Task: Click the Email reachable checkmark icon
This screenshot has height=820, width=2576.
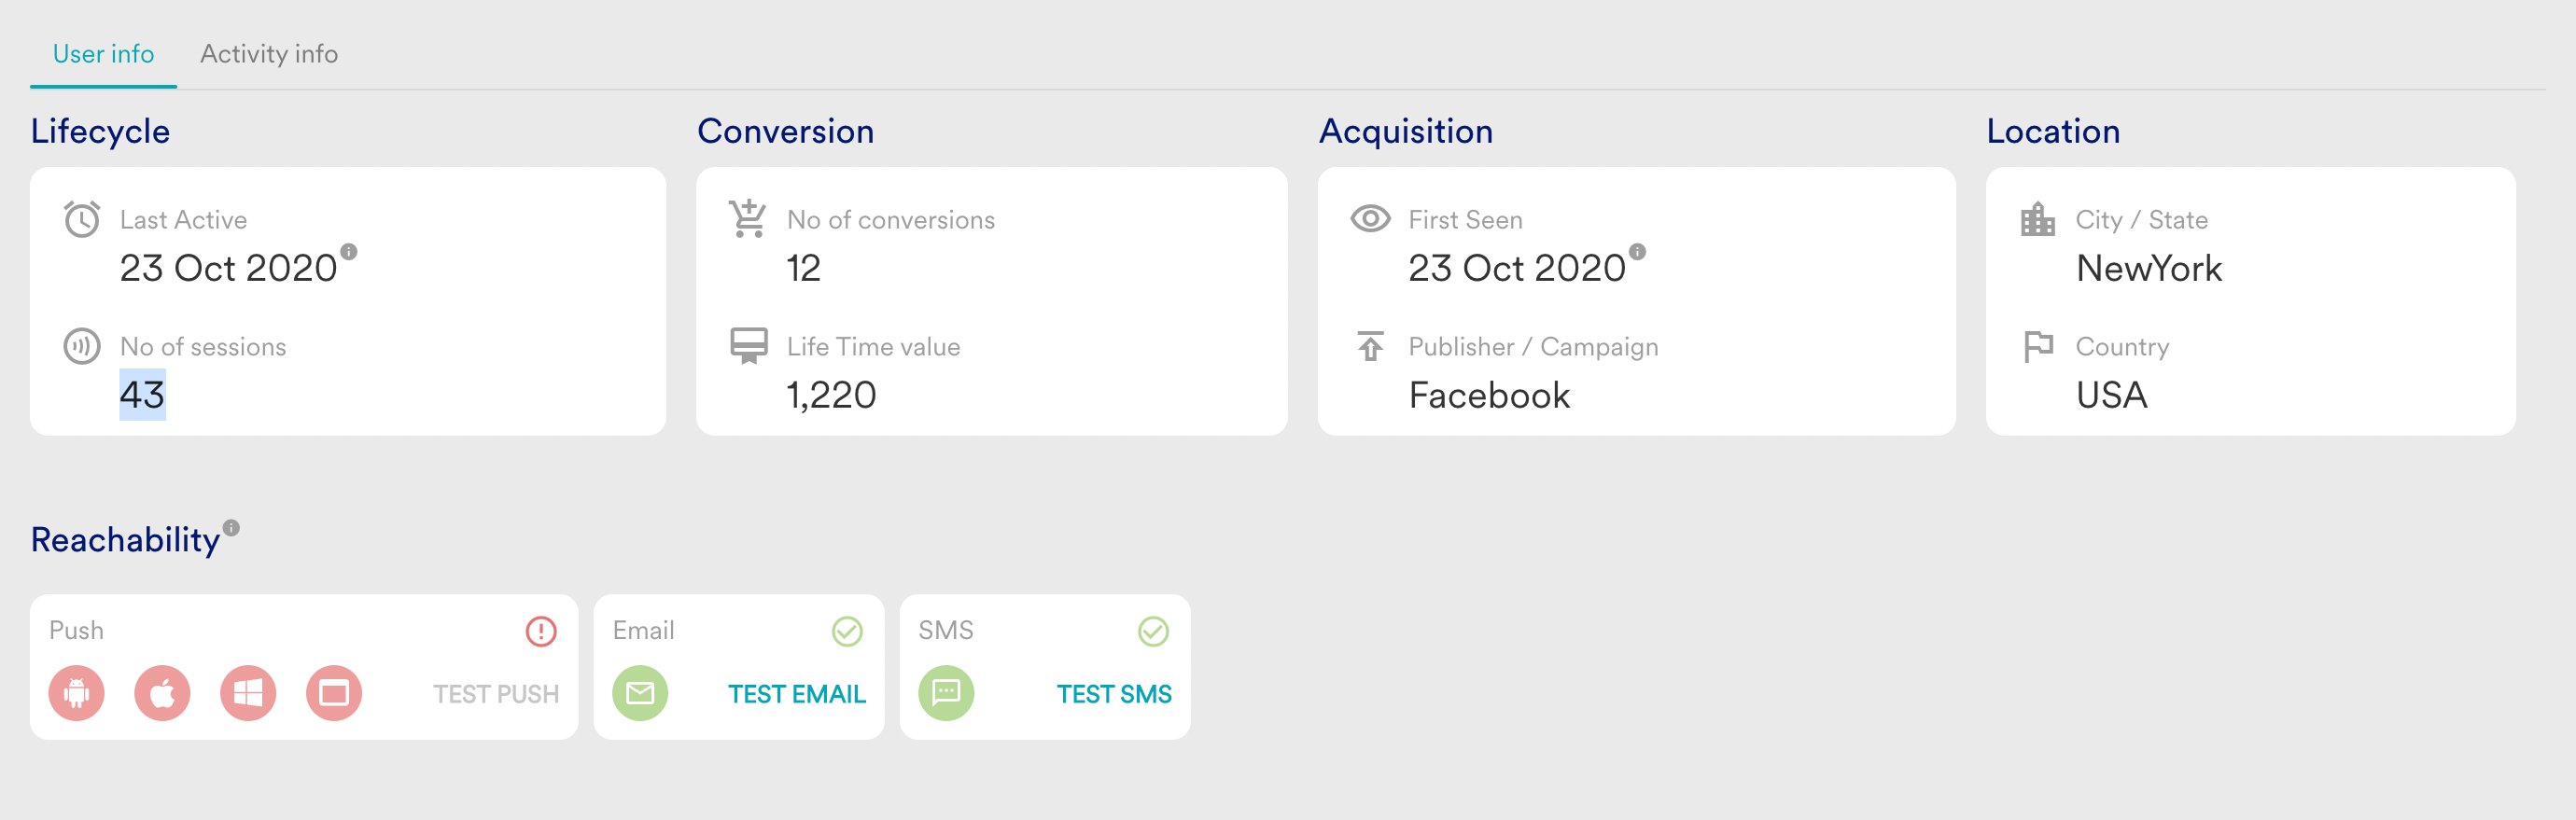Action: pos(847,631)
